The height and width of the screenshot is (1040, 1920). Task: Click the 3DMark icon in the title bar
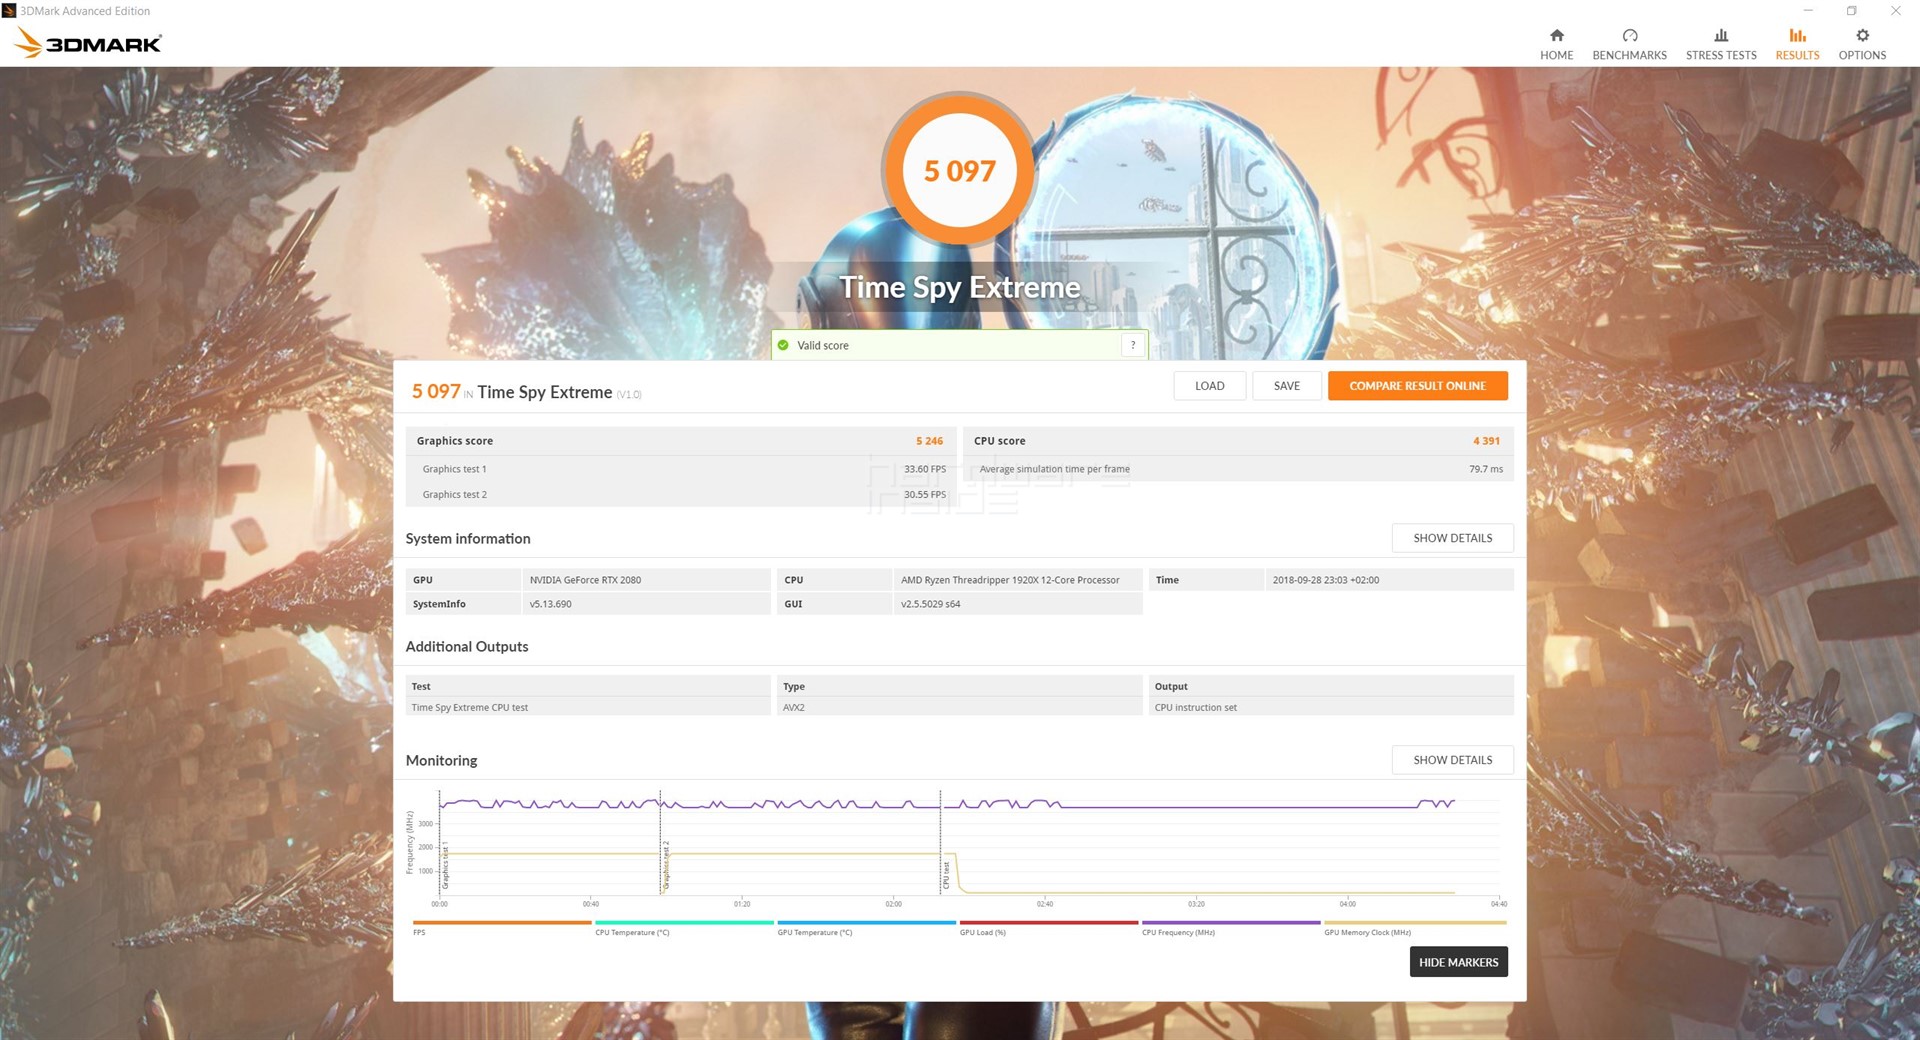9,10
